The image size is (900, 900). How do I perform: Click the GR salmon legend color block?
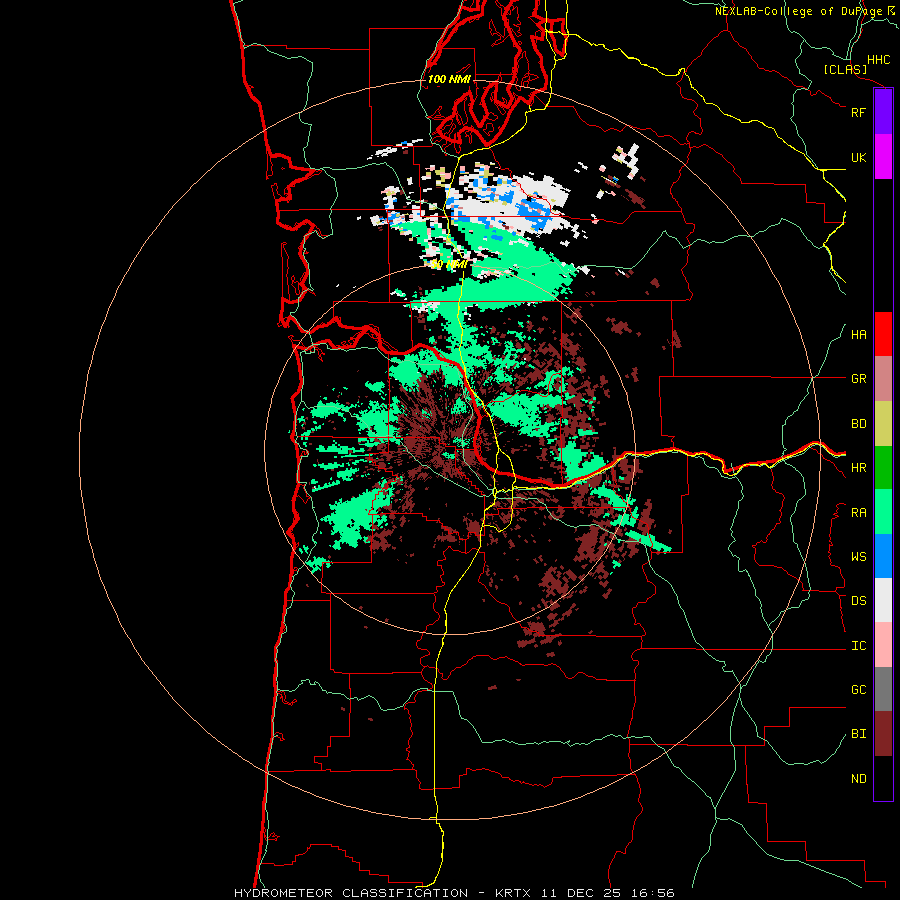[883, 379]
